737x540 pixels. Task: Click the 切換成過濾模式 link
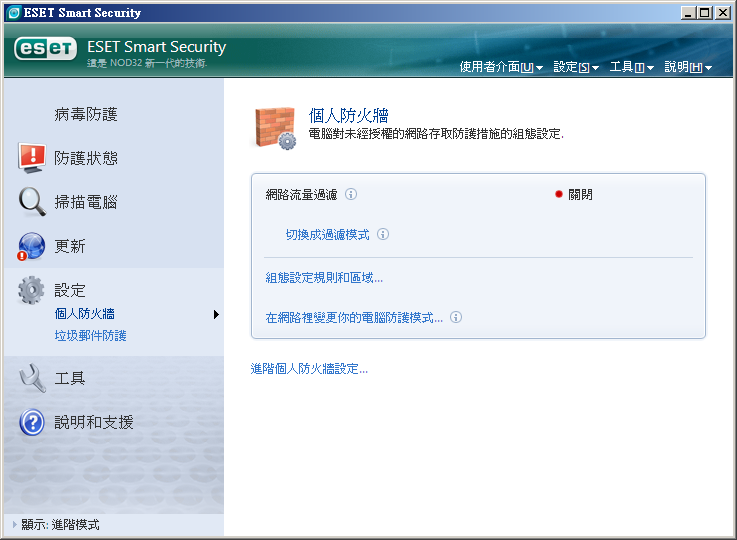327,235
